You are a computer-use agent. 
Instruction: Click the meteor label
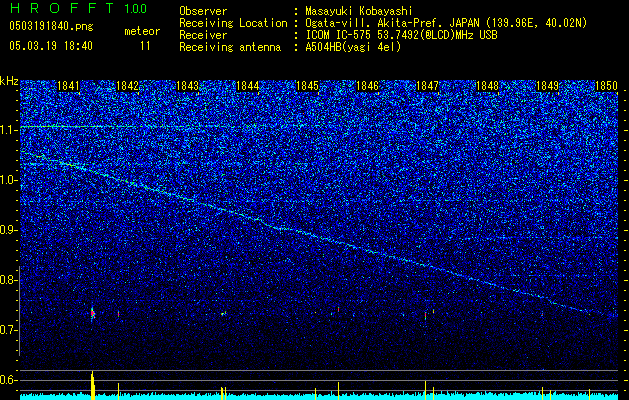click(x=142, y=31)
